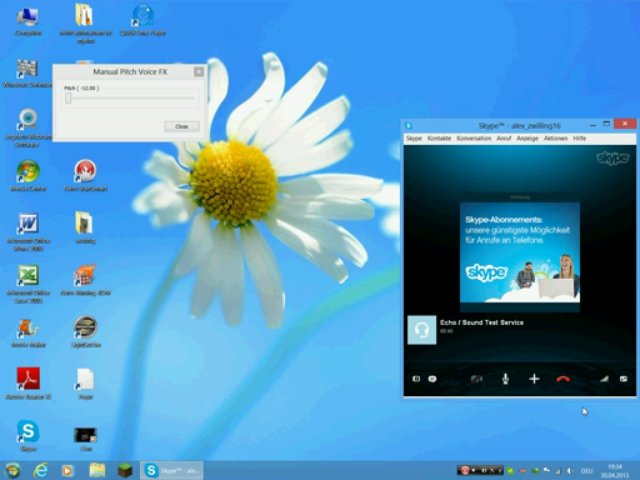Click the Skype-Abonnements advertisement banner
The image size is (640, 480).
click(x=519, y=252)
